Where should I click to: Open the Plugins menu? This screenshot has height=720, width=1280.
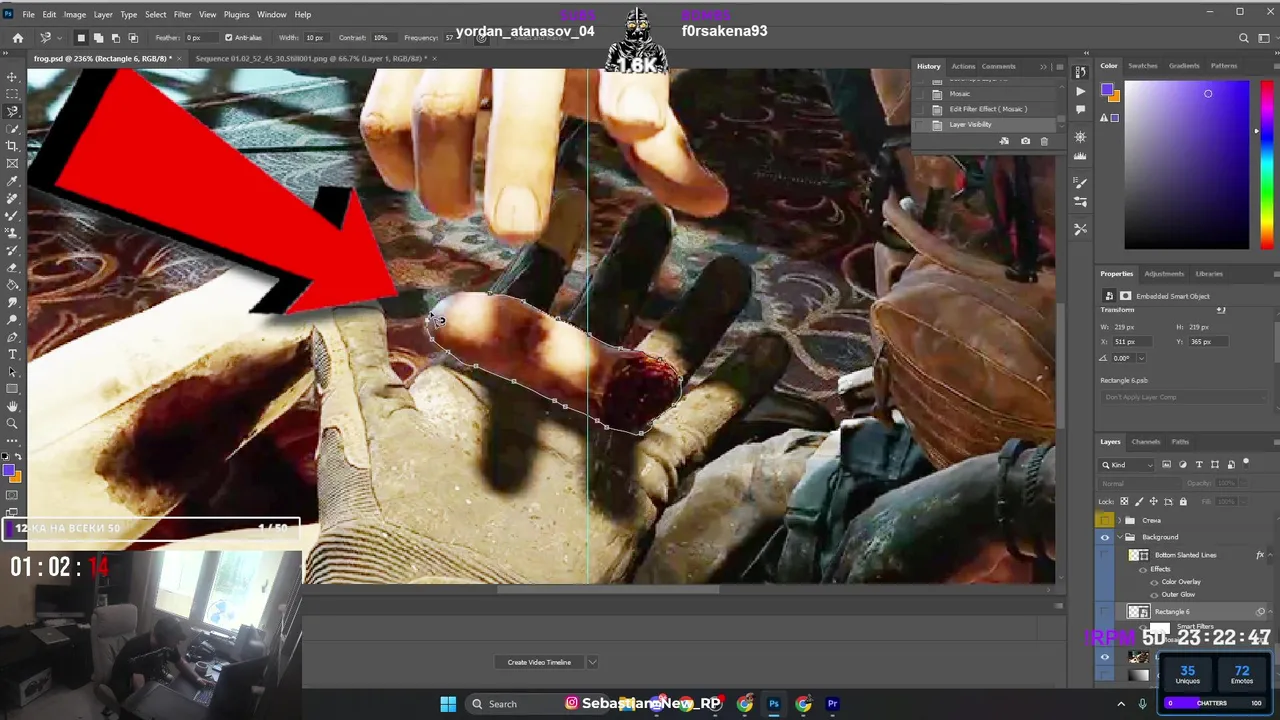click(237, 14)
